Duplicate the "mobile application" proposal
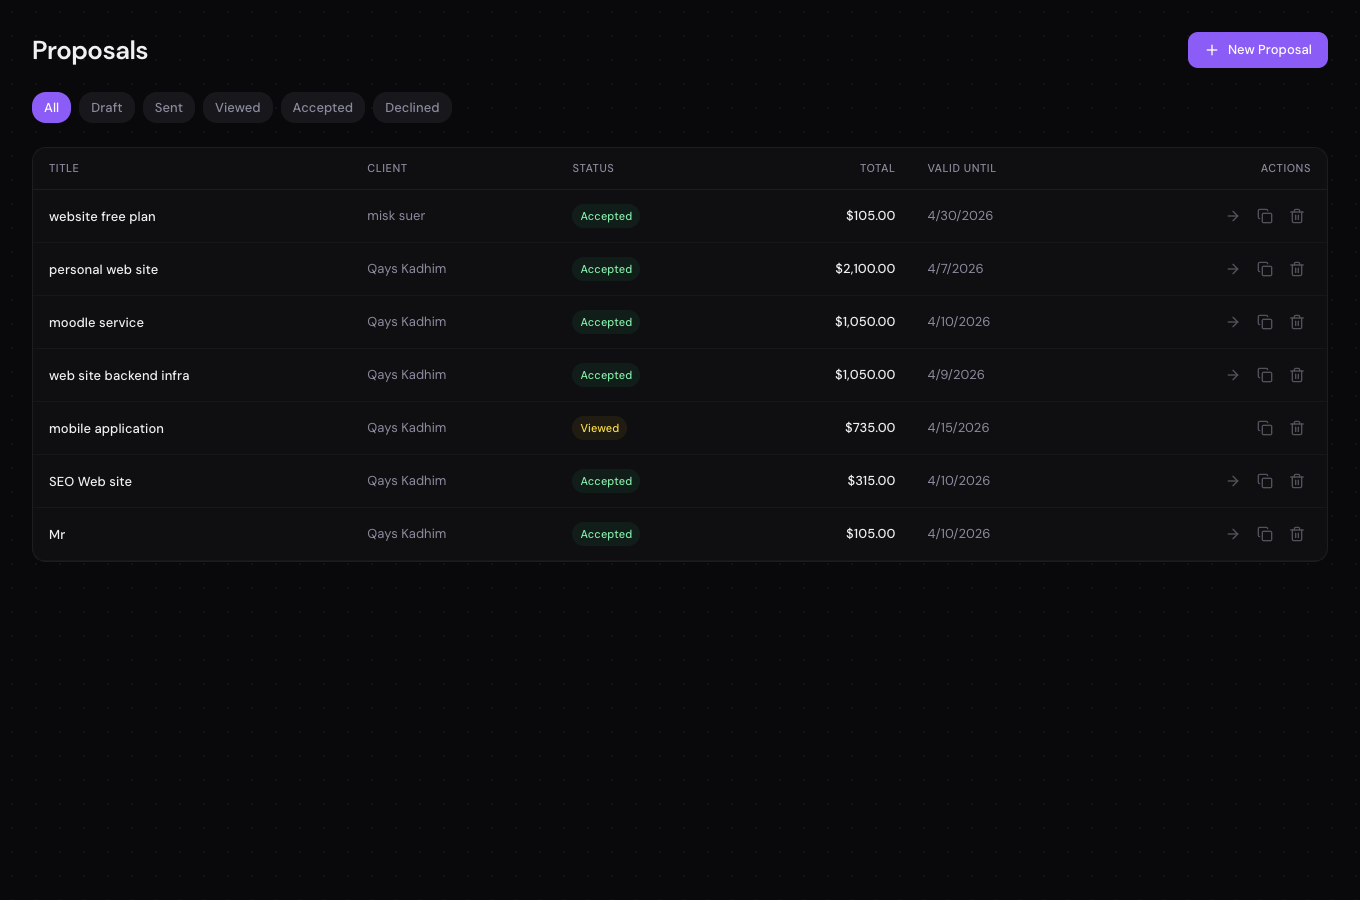The width and height of the screenshot is (1360, 900). click(1265, 428)
